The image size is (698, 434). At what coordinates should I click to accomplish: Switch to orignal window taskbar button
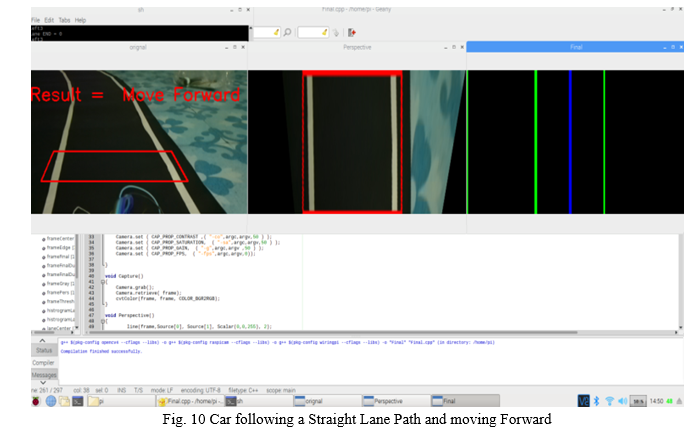[x=328, y=401]
